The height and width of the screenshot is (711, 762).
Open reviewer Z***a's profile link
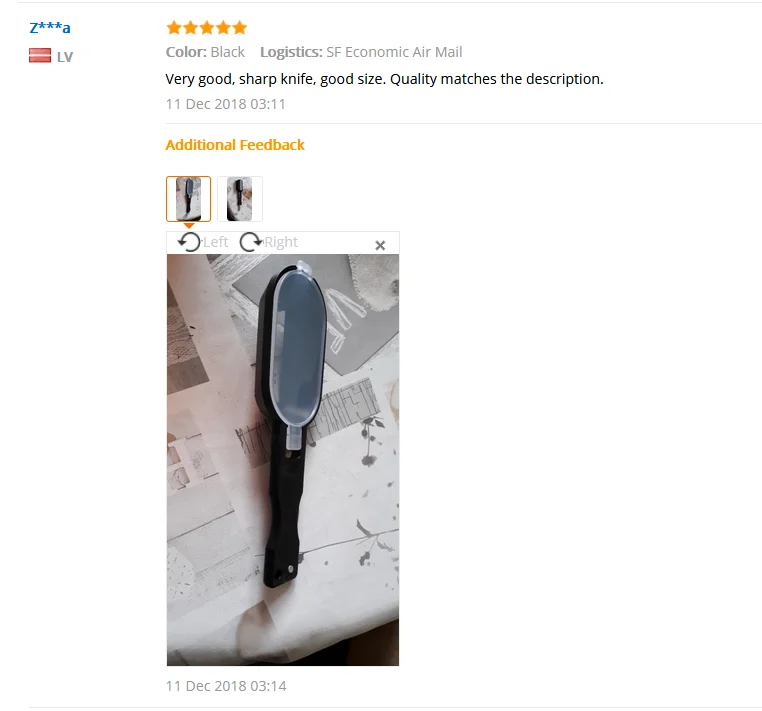50,28
